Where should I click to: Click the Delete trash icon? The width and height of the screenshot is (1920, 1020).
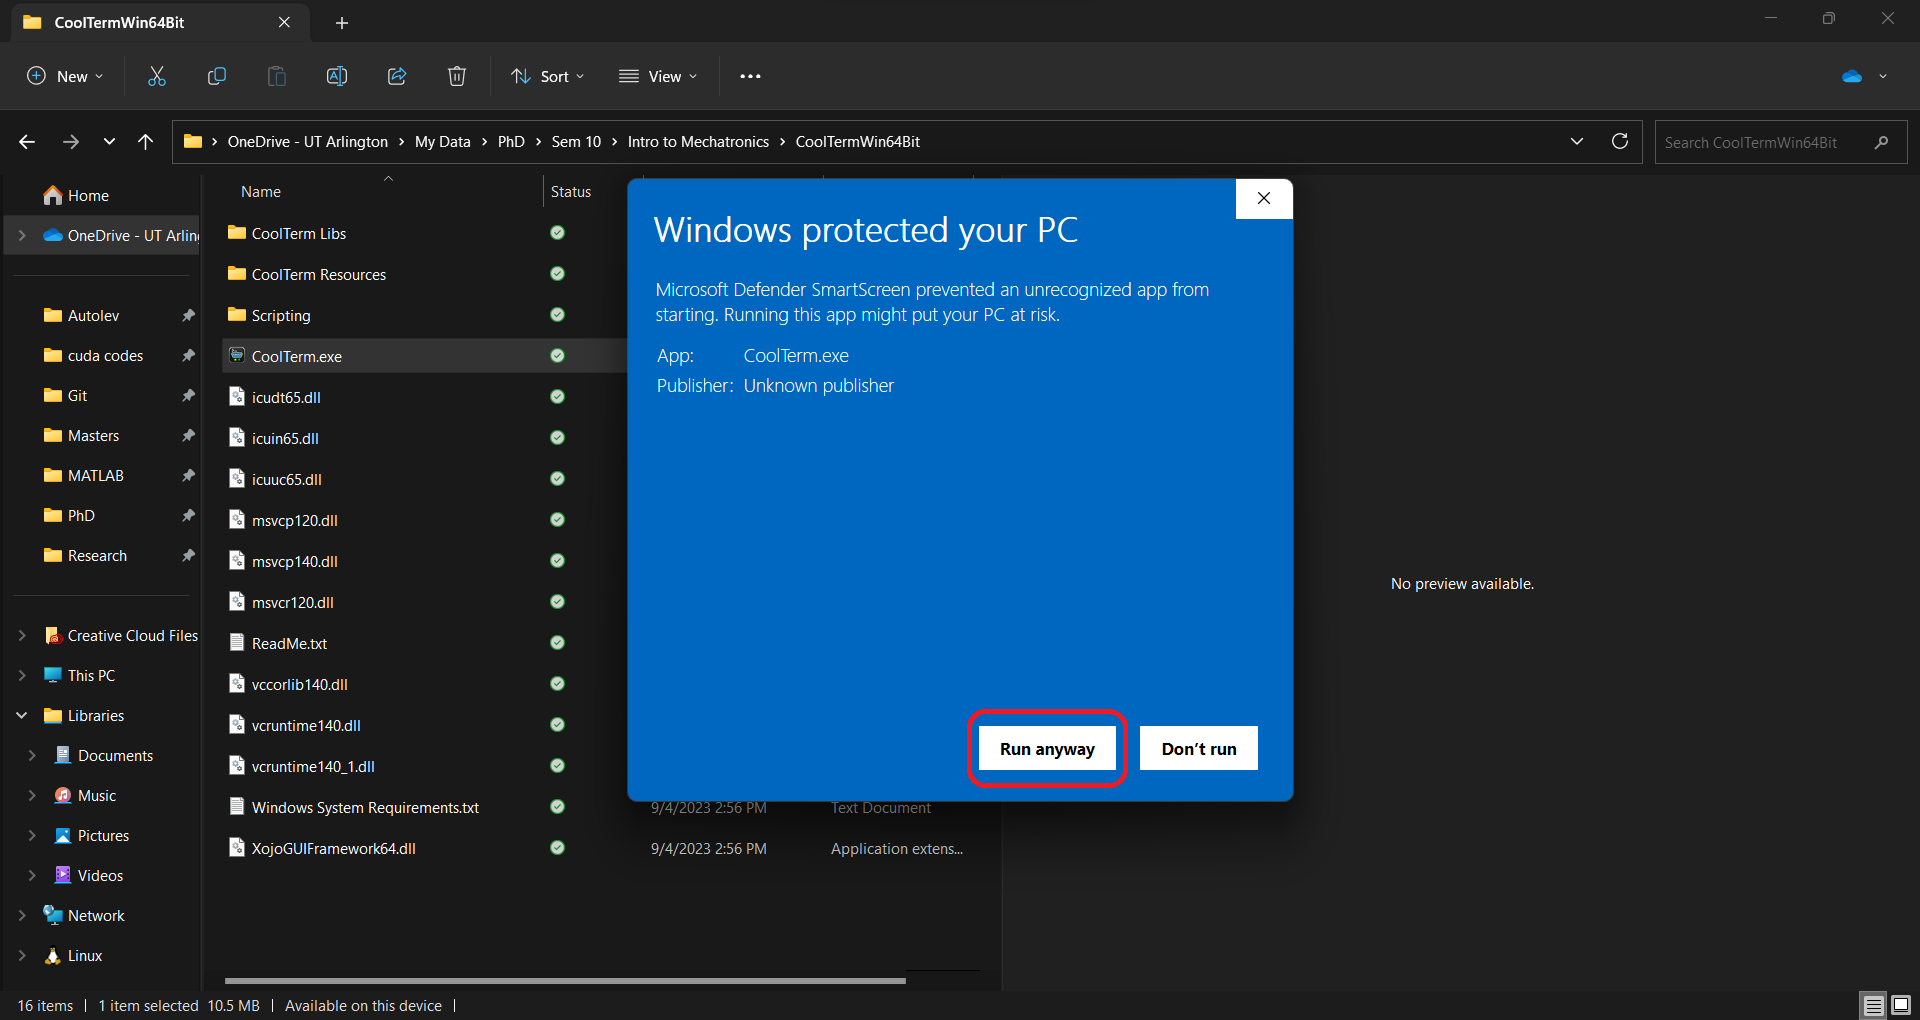(457, 76)
